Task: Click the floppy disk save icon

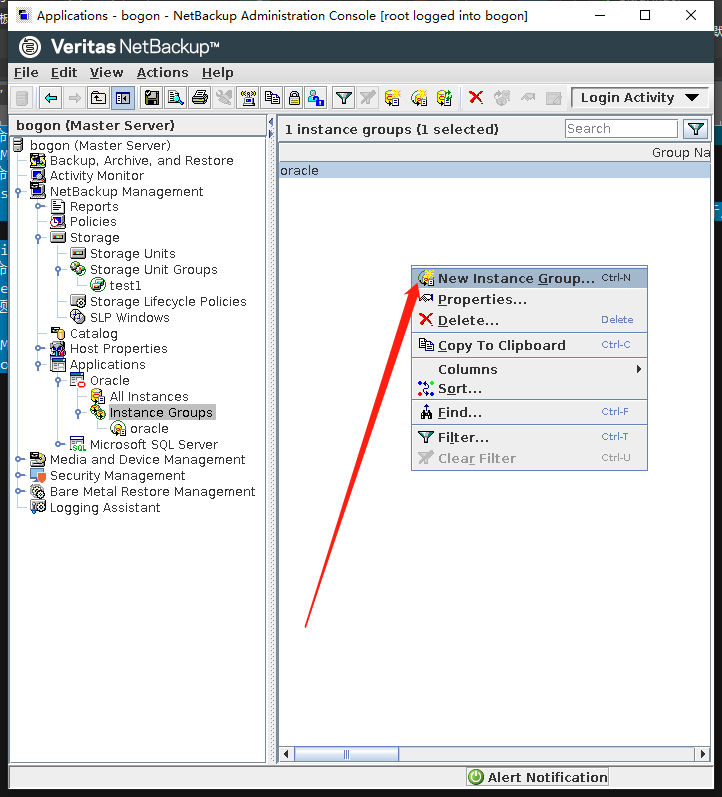Action: click(152, 98)
